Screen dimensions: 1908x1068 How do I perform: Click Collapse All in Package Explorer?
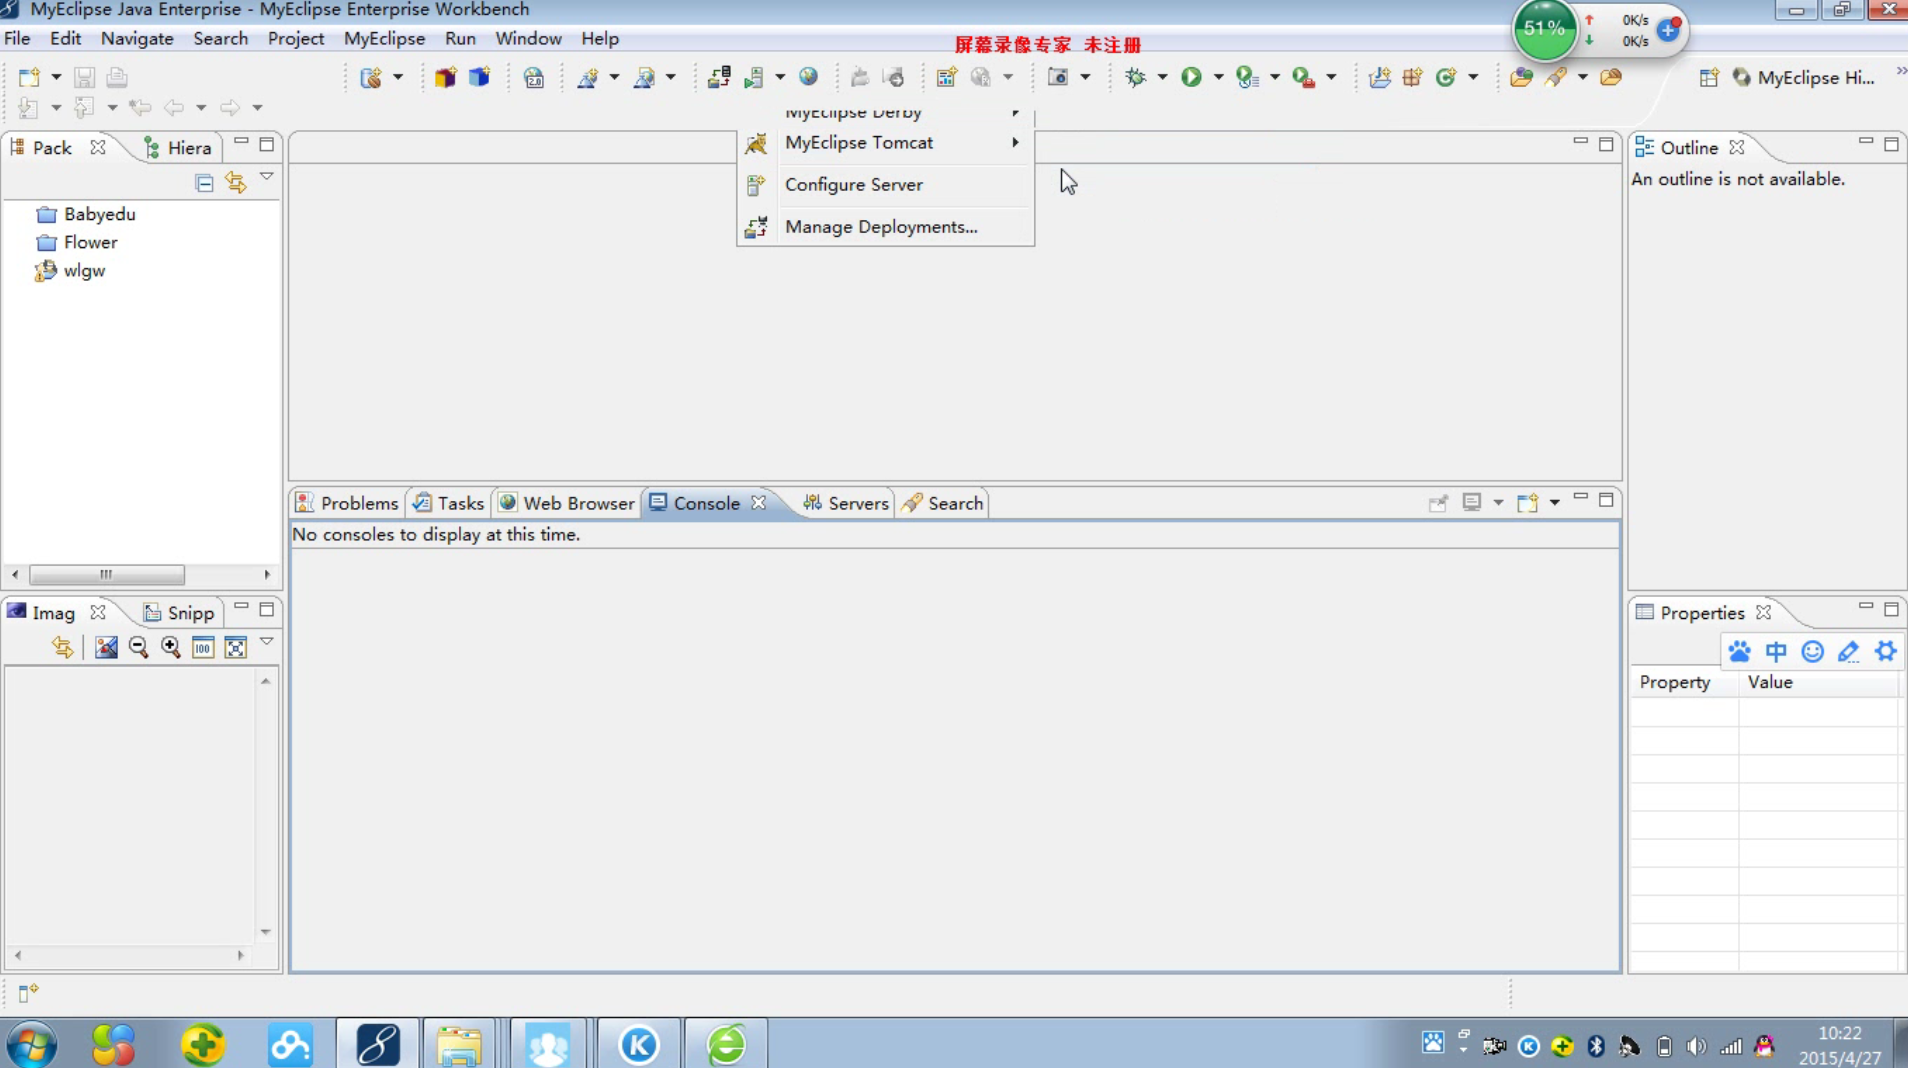[x=204, y=182]
